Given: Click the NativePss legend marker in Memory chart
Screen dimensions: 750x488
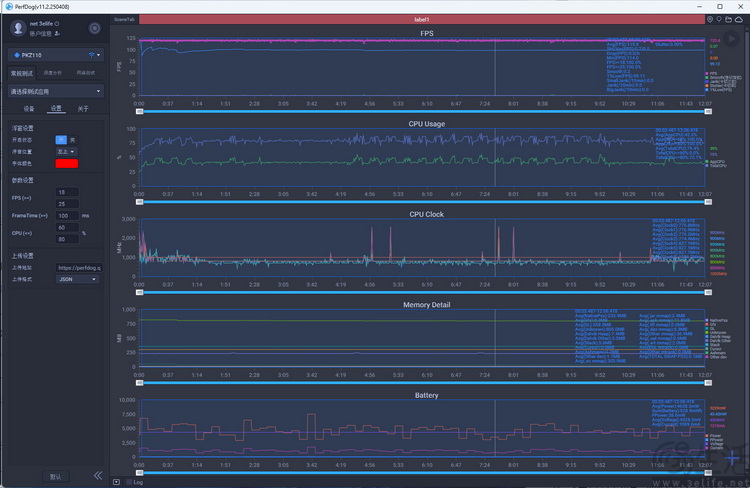Looking at the screenshot, I should 706,320.
